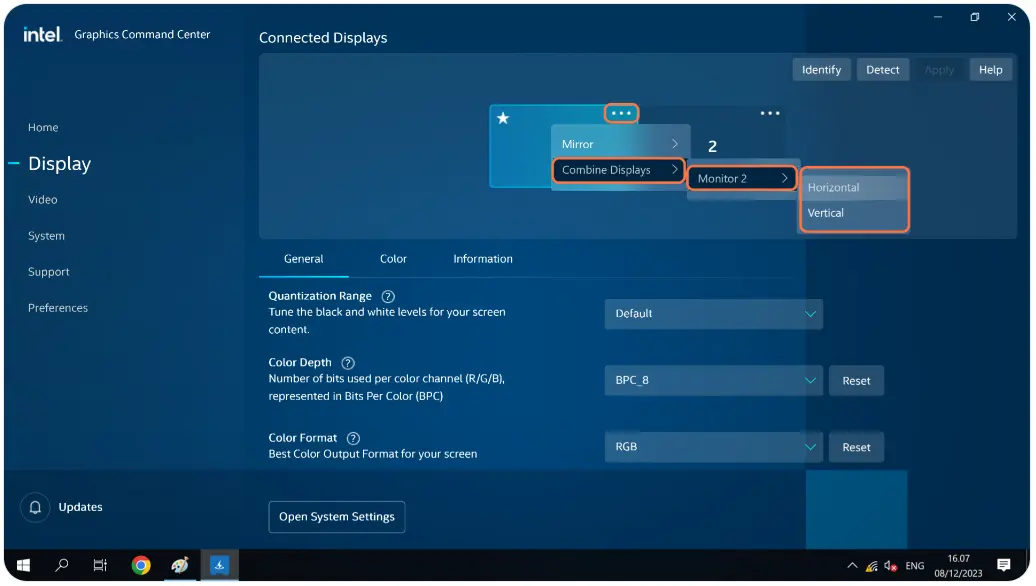The height and width of the screenshot is (586, 1036).
Task: Click the Intel logo
Action: tap(42, 34)
